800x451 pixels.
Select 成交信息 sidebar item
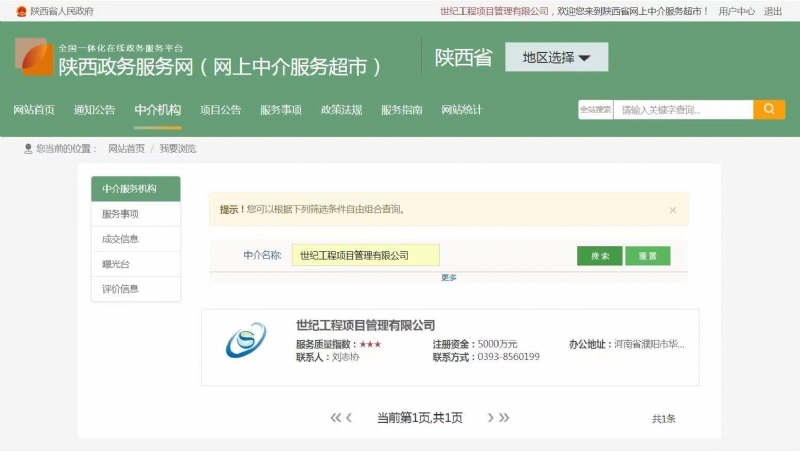136,239
